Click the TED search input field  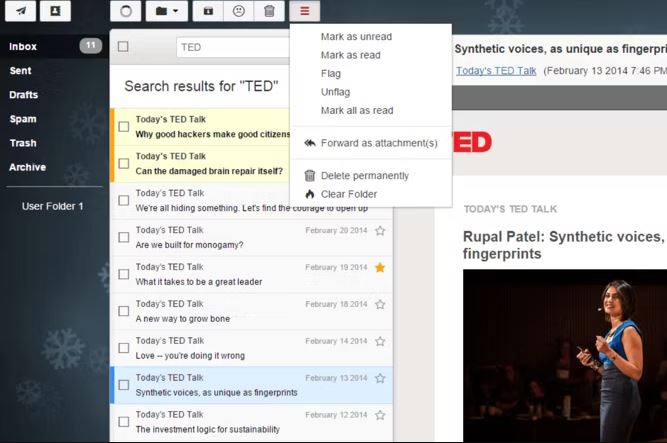point(233,47)
